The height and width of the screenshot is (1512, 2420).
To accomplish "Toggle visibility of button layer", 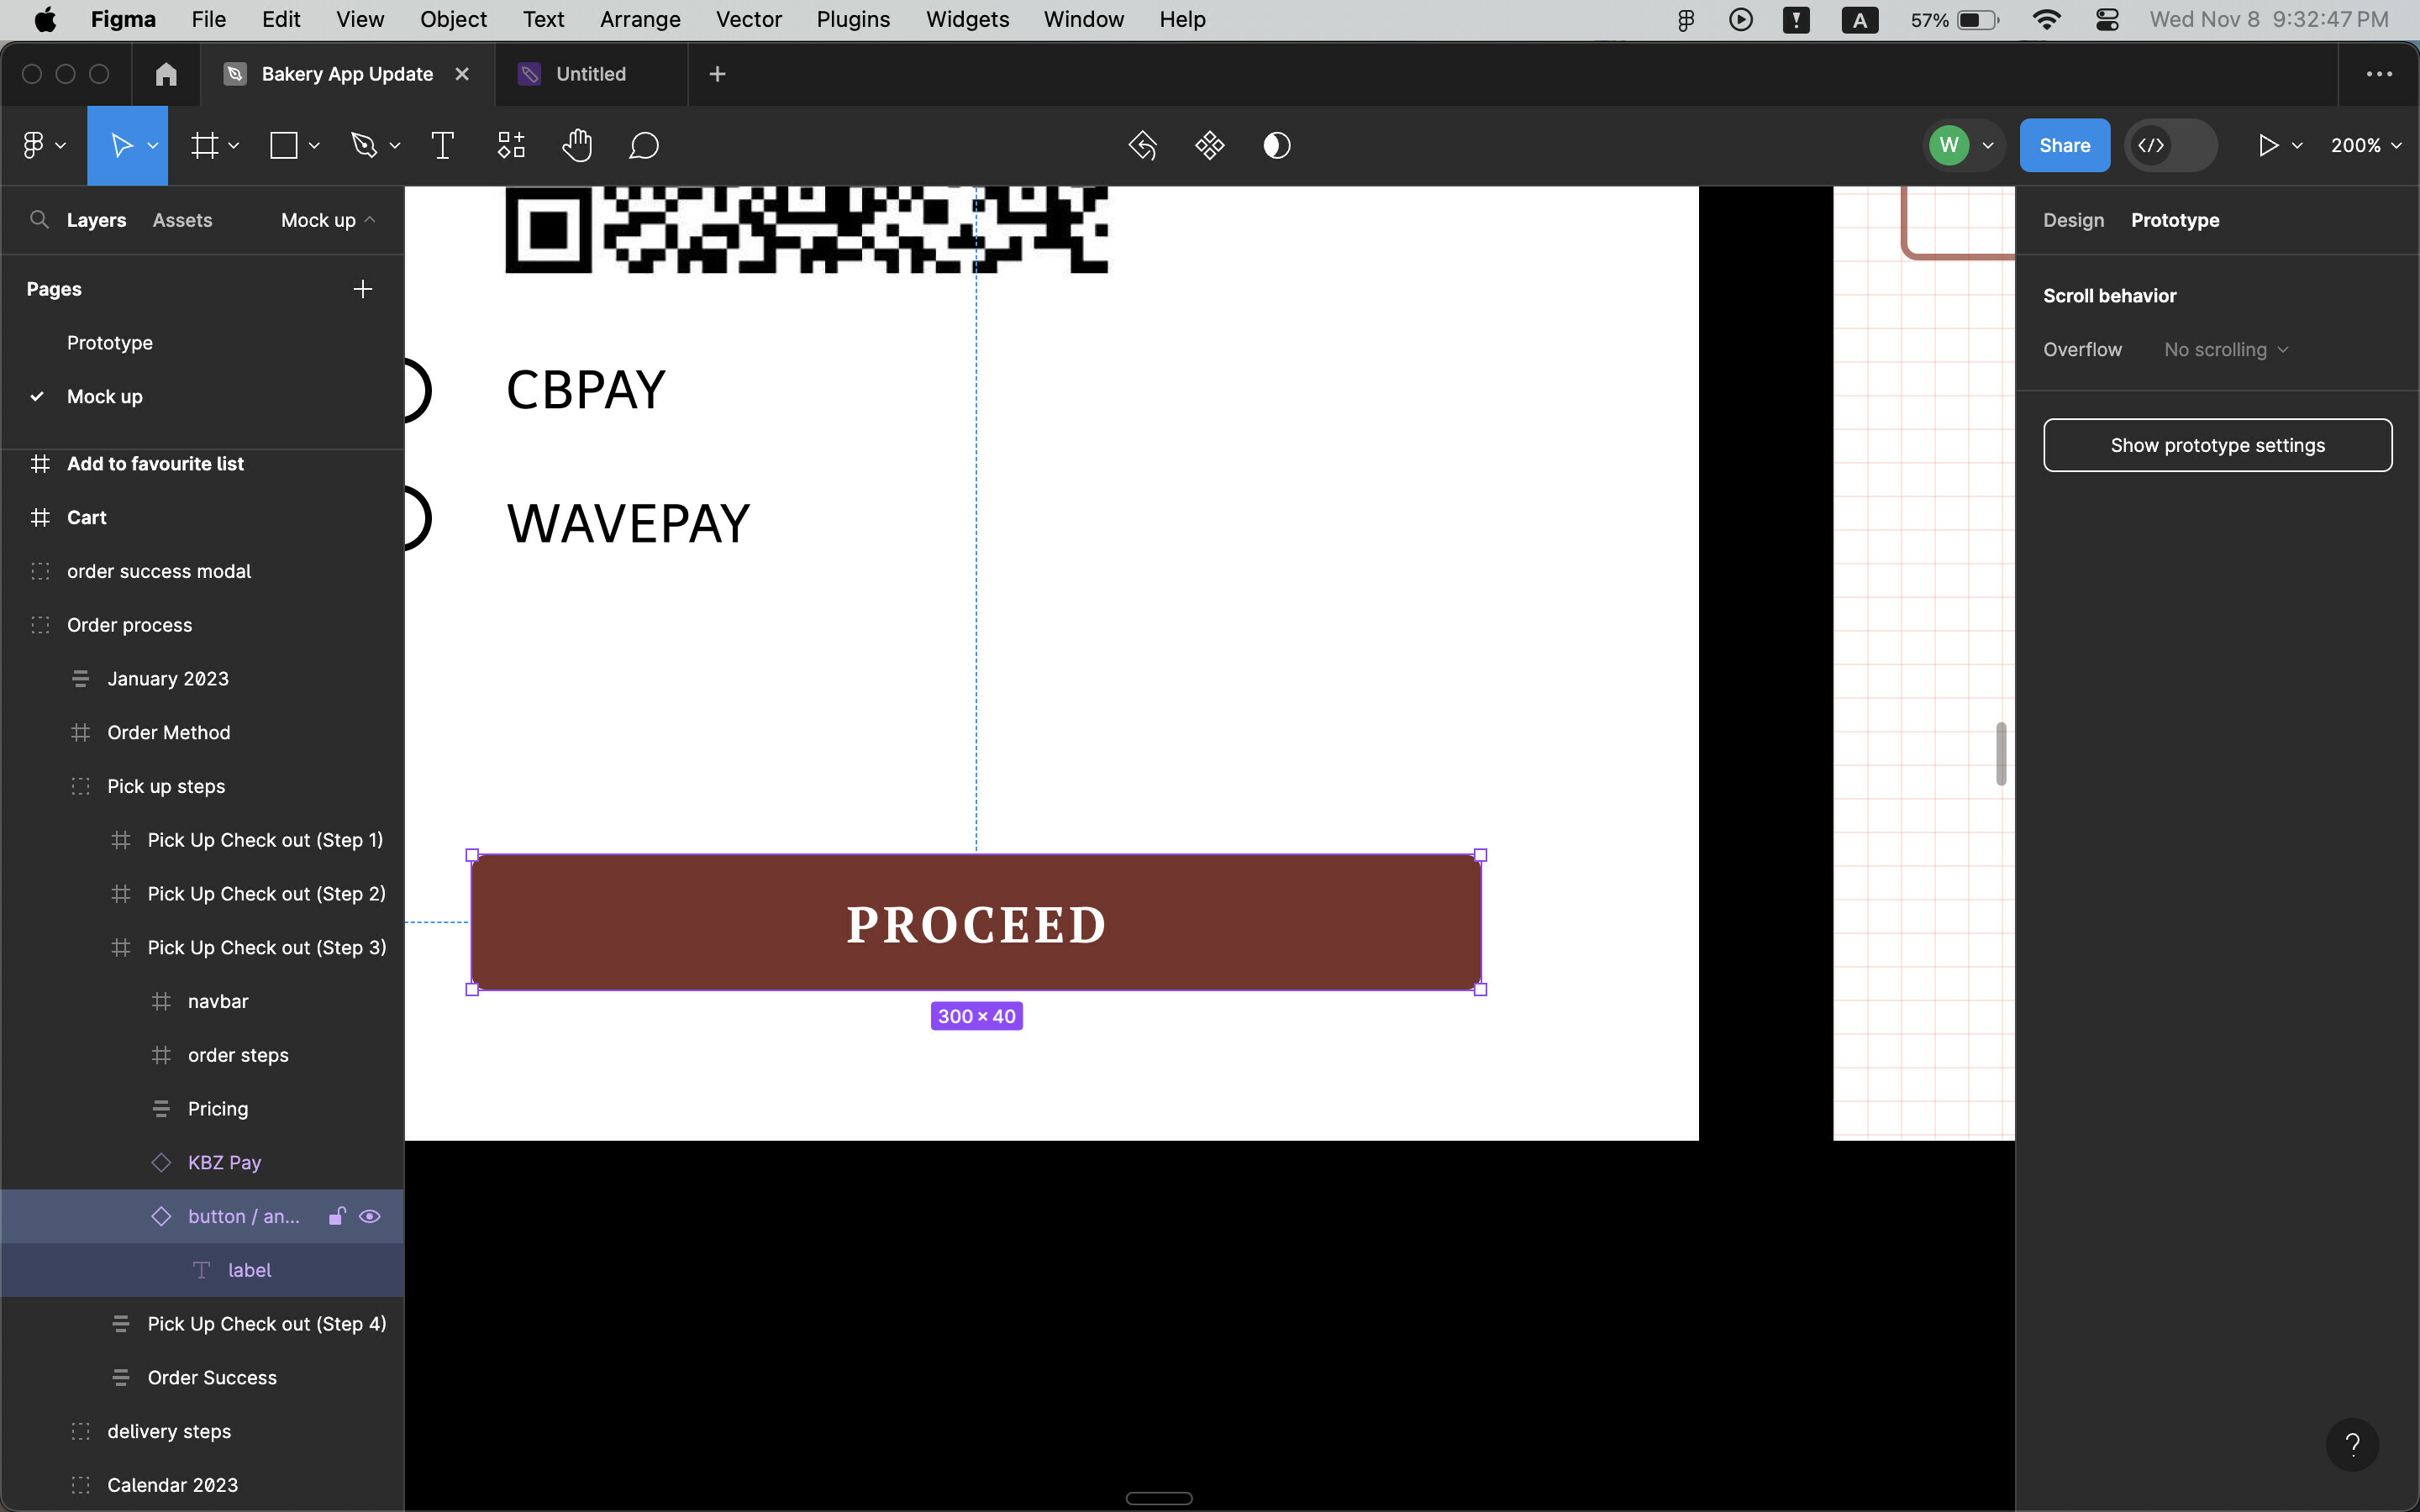I will tap(367, 1215).
